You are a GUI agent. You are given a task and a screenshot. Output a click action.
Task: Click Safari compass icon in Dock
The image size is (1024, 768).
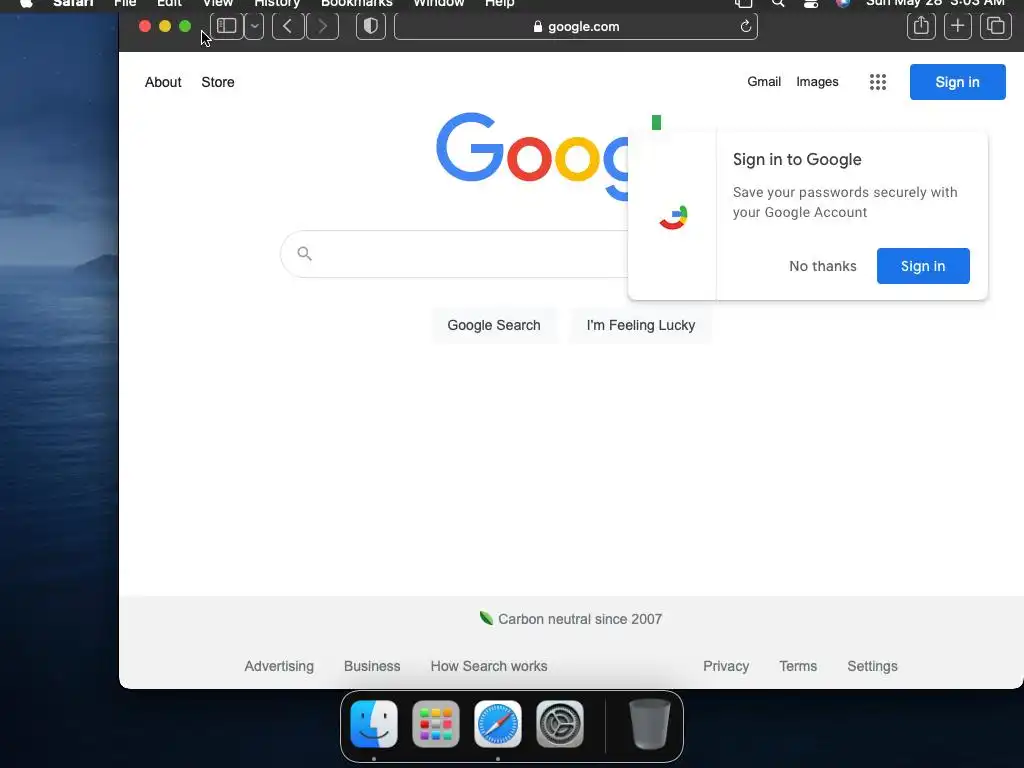click(498, 724)
